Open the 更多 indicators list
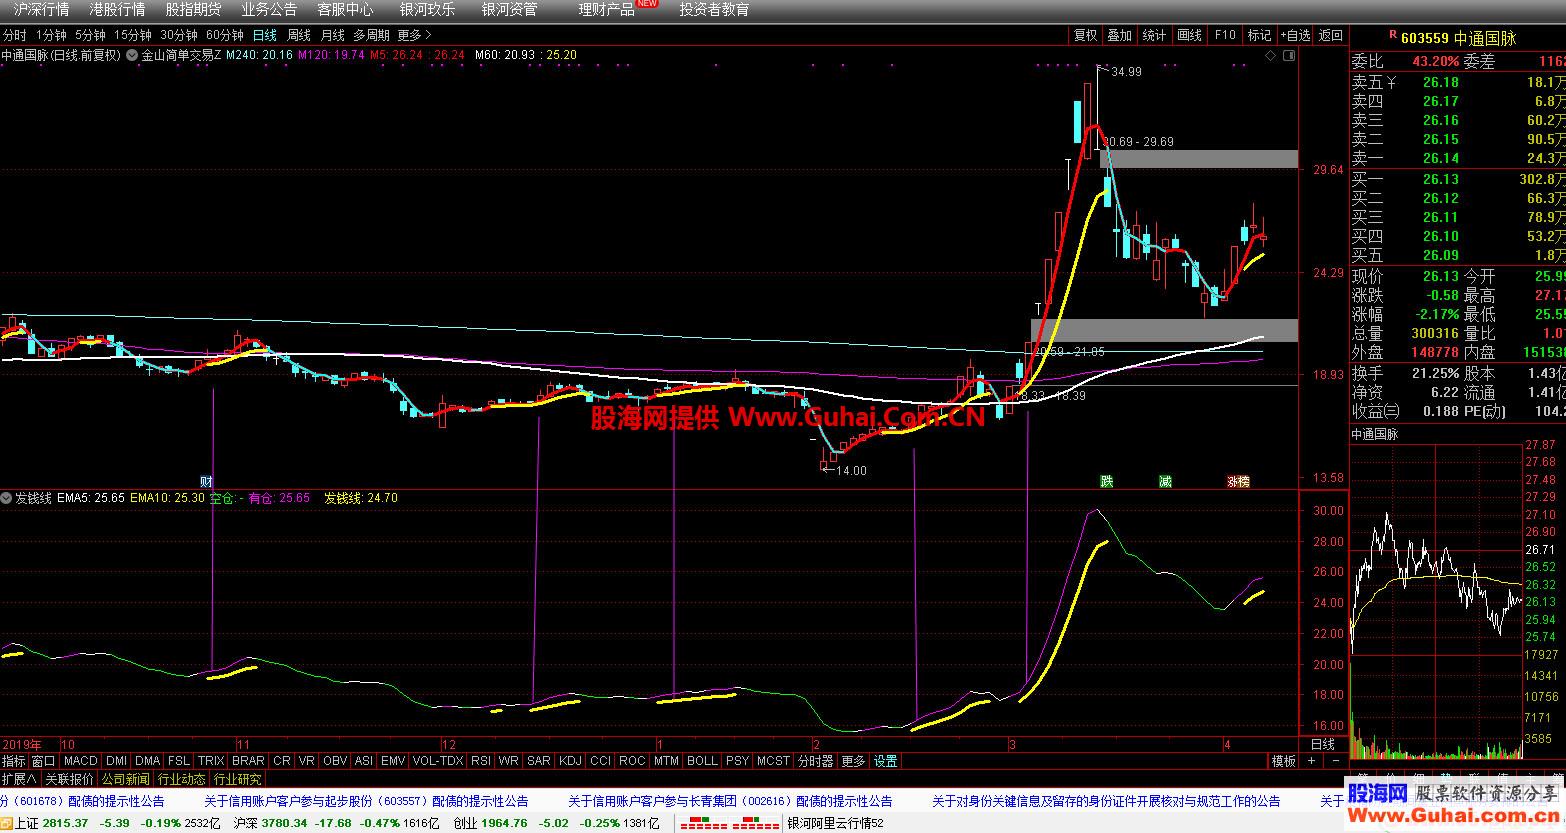The height and width of the screenshot is (833, 1566). click(x=853, y=761)
